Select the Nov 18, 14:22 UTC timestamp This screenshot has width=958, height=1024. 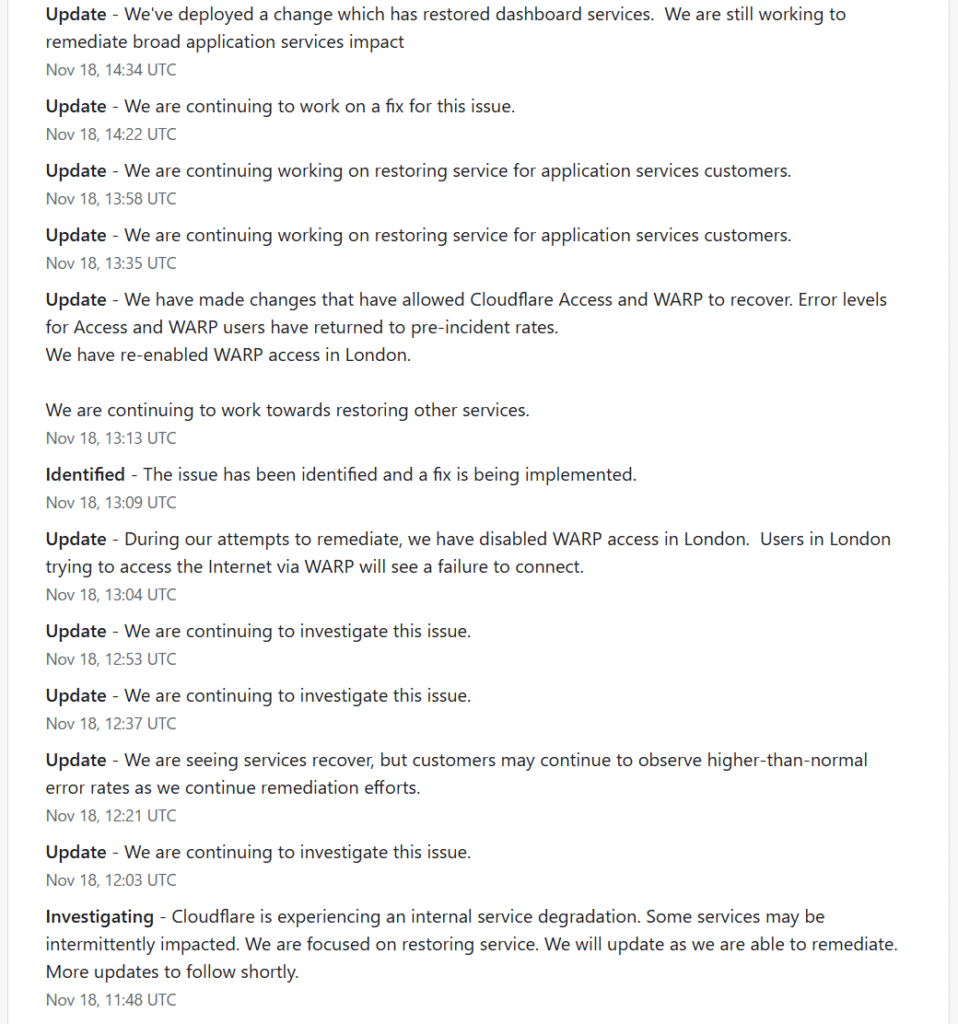click(x=111, y=134)
